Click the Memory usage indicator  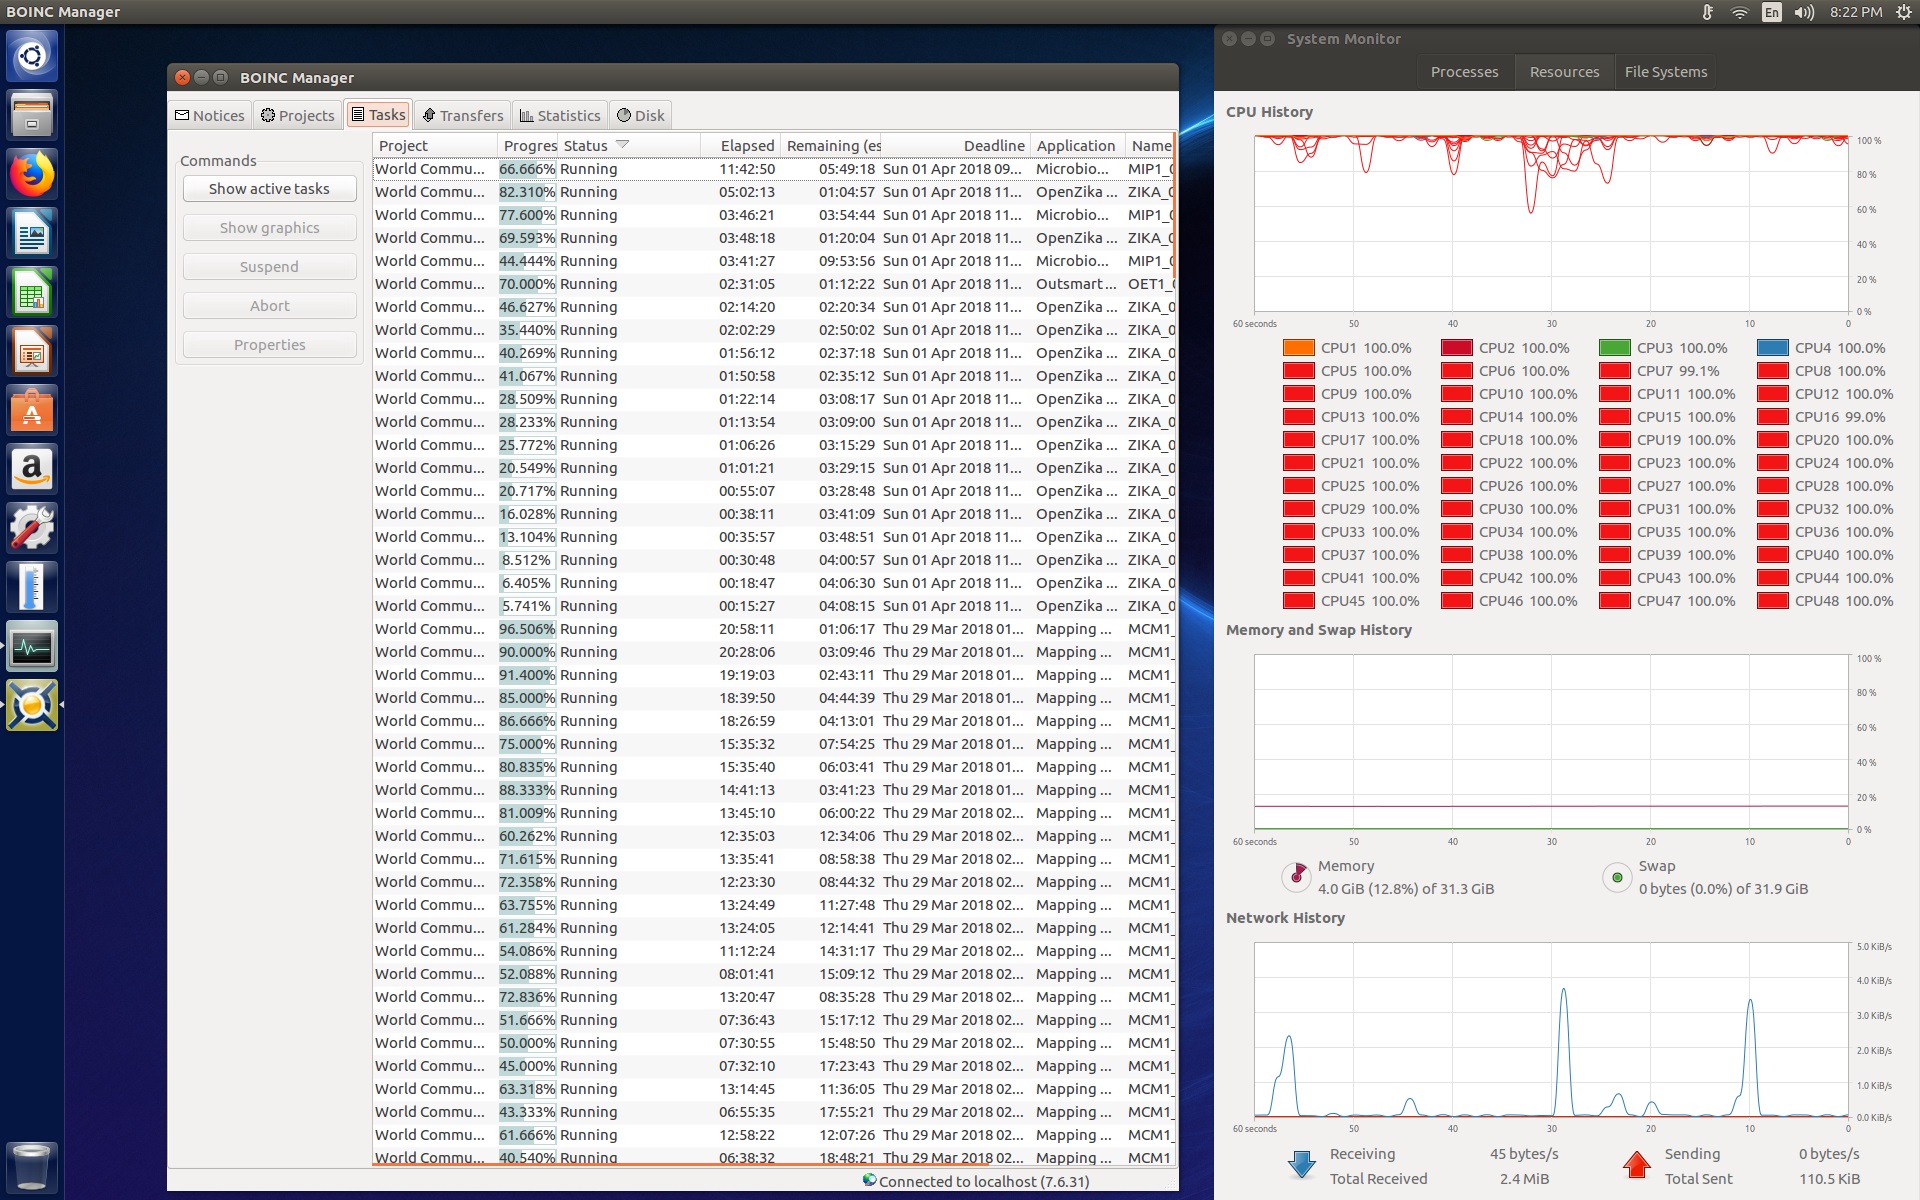coord(1297,876)
